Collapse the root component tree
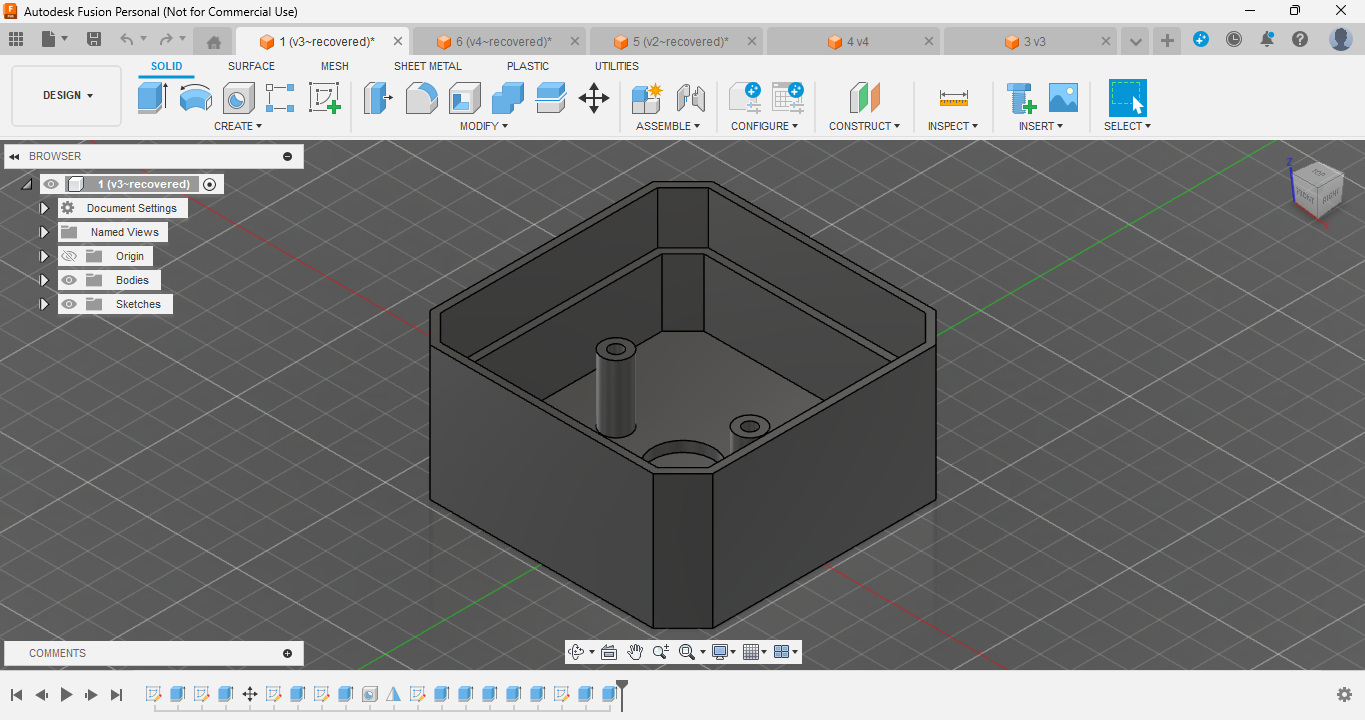Screen dimensions: 1365x720 coord(27,184)
